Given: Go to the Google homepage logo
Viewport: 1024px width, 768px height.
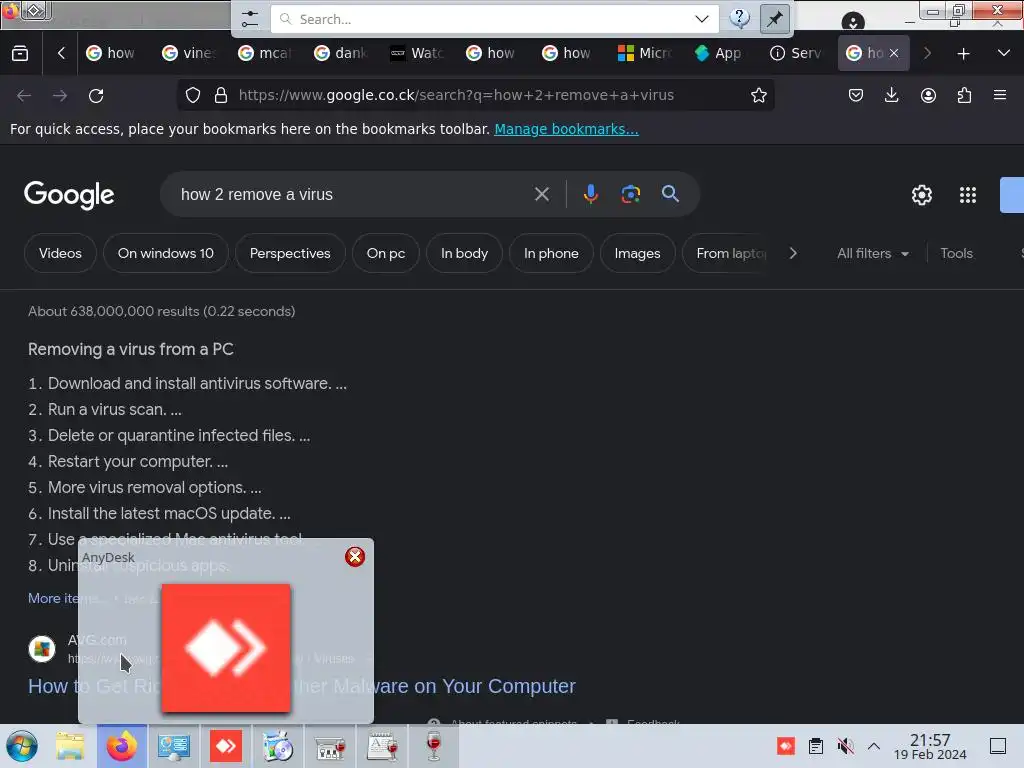Looking at the screenshot, I should coord(69,195).
